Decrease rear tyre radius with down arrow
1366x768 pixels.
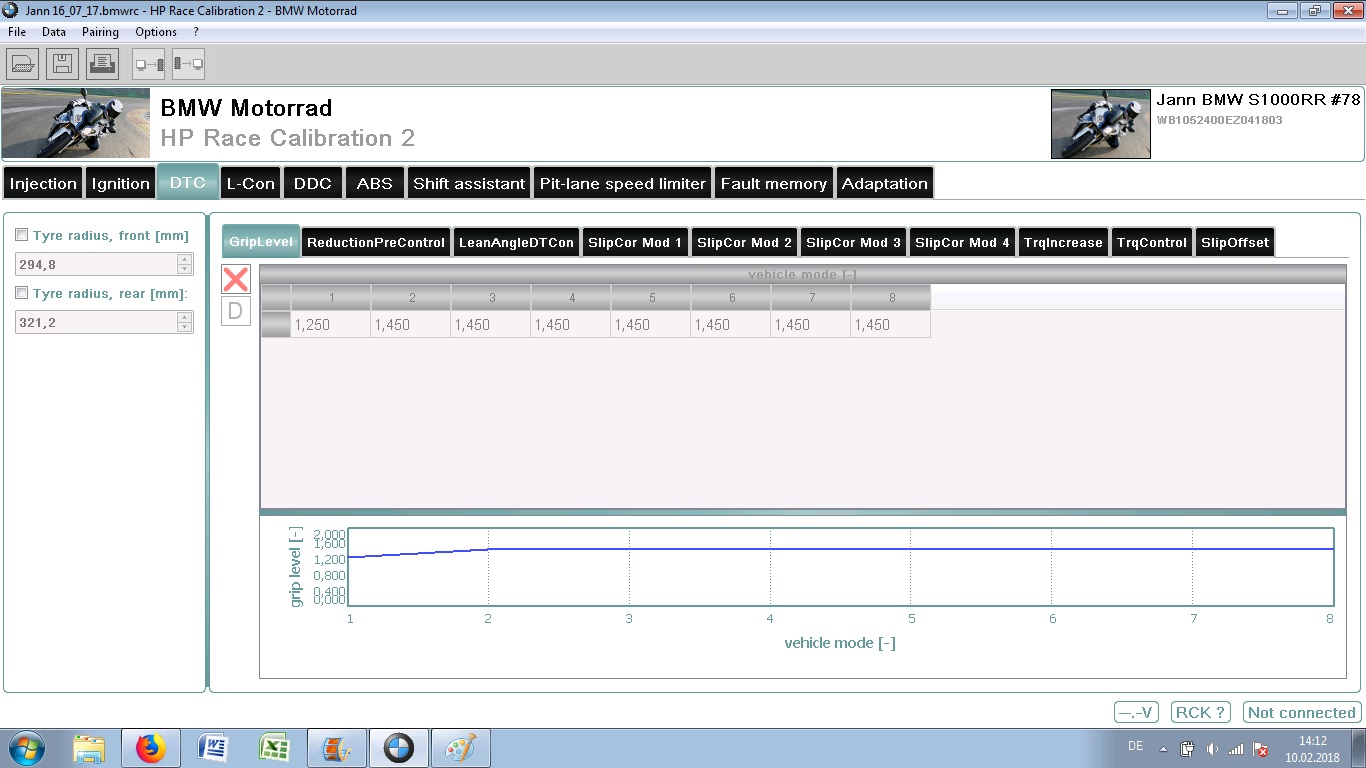coord(184,327)
